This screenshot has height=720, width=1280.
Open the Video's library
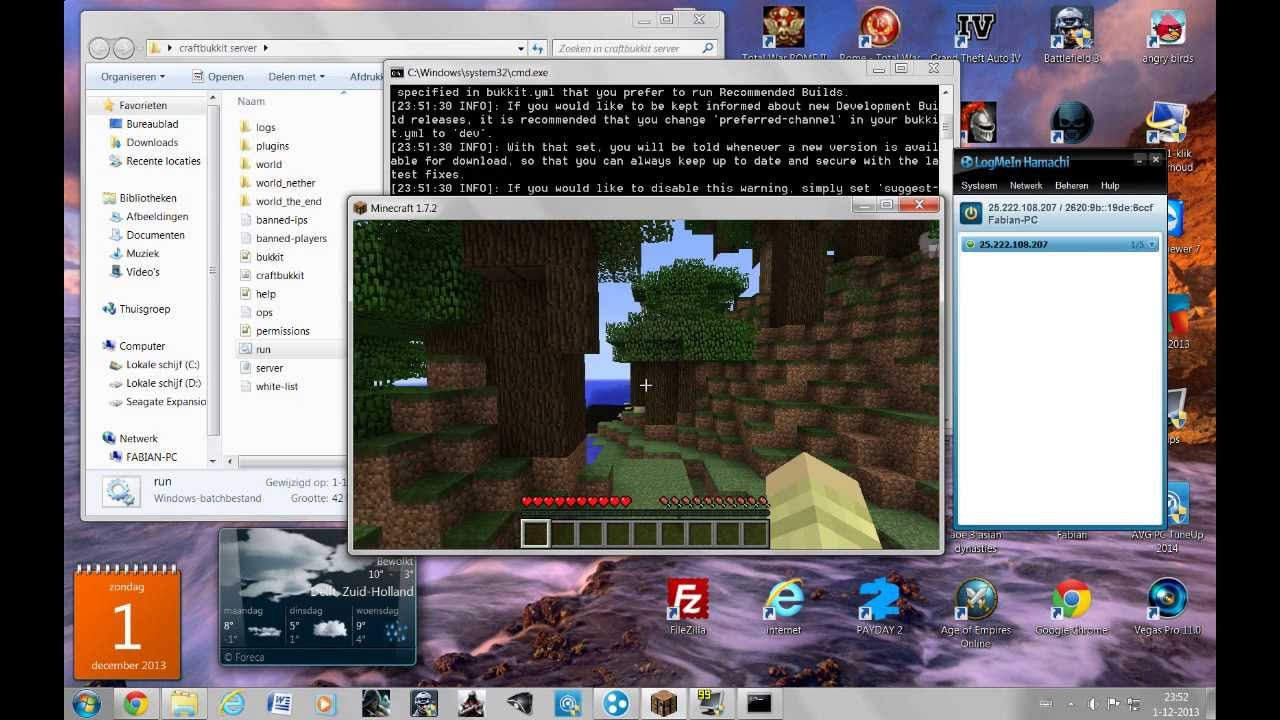tap(143, 272)
